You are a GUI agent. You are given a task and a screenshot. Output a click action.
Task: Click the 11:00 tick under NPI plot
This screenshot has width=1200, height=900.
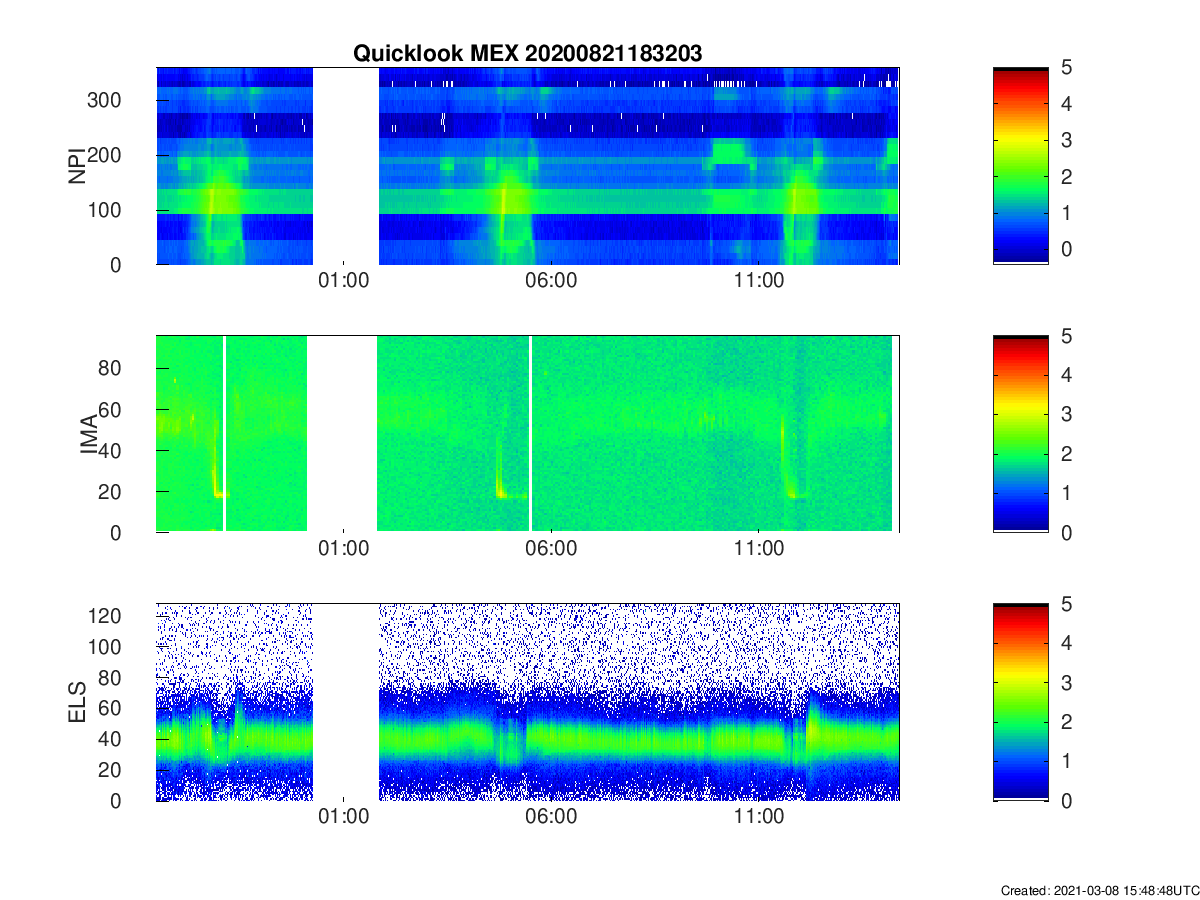pyautogui.click(x=758, y=281)
